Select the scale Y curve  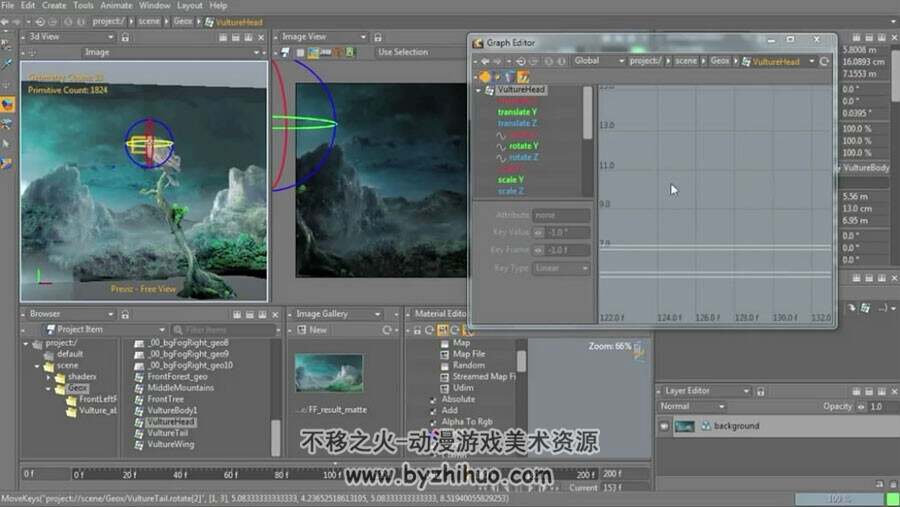pos(510,180)
